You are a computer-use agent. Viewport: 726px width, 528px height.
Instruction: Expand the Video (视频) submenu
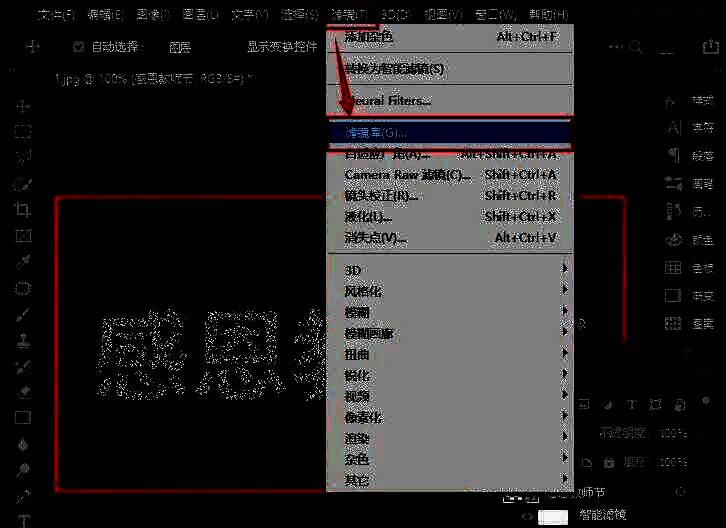click(x=450, y=396)
